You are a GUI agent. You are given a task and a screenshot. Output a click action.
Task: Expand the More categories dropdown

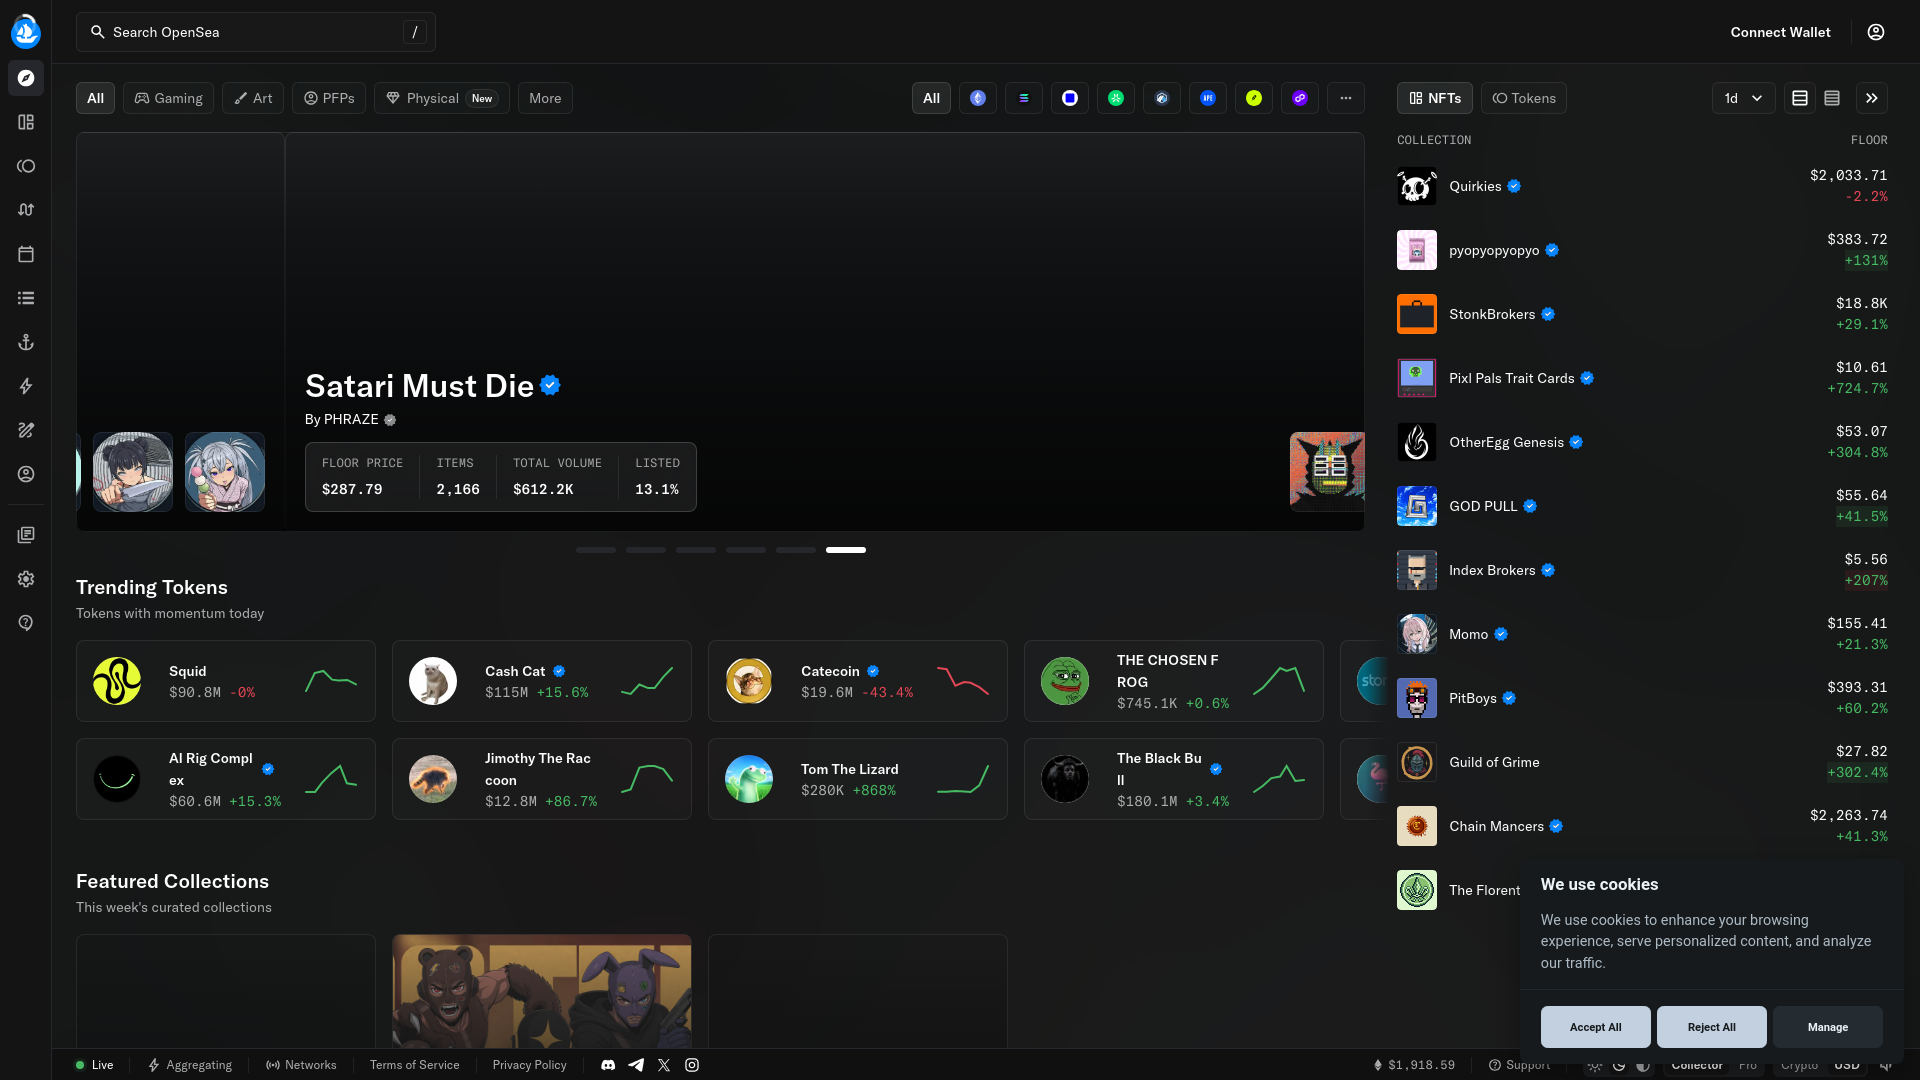click(x=545, y=98)
